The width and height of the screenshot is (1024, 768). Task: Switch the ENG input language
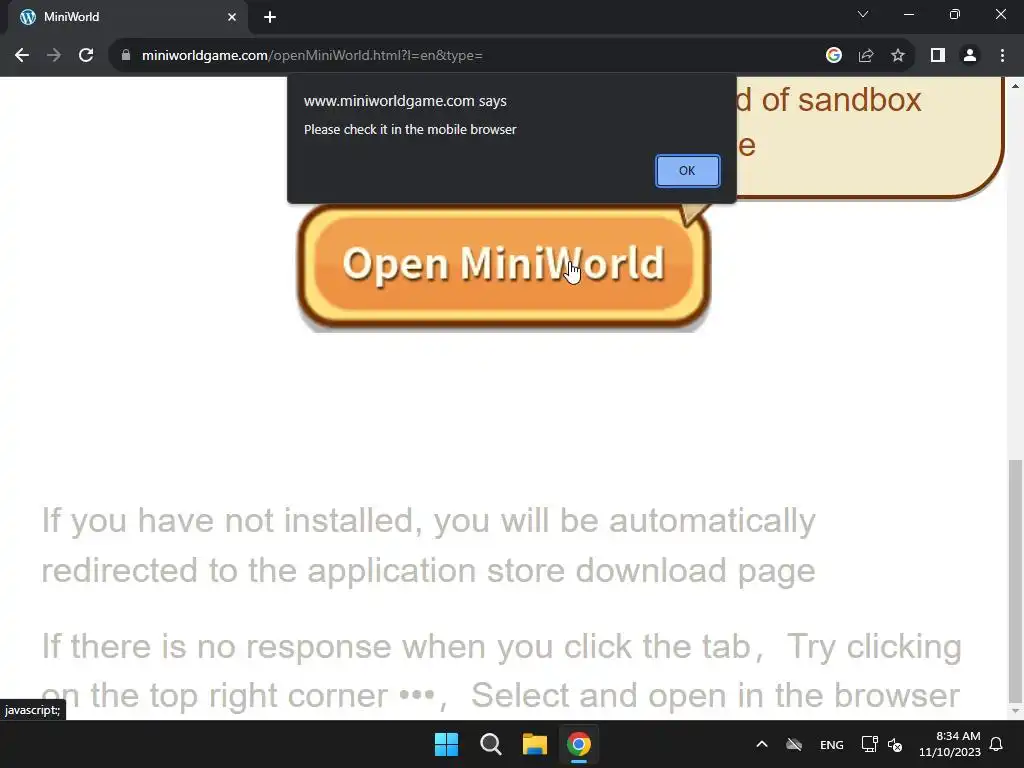831,745
